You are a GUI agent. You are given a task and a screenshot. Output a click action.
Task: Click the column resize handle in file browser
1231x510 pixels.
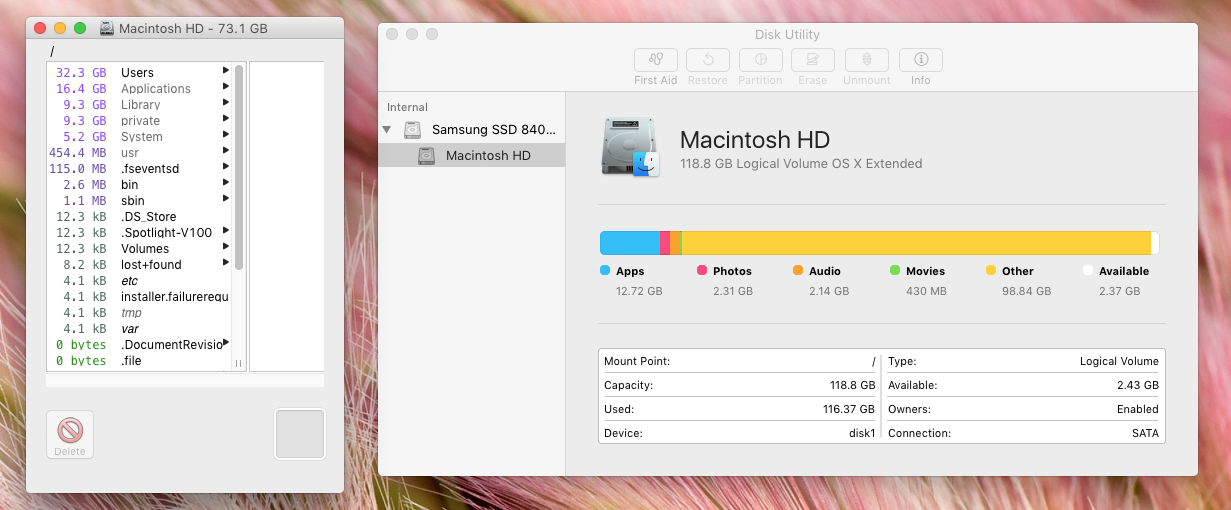coord(239,363)
